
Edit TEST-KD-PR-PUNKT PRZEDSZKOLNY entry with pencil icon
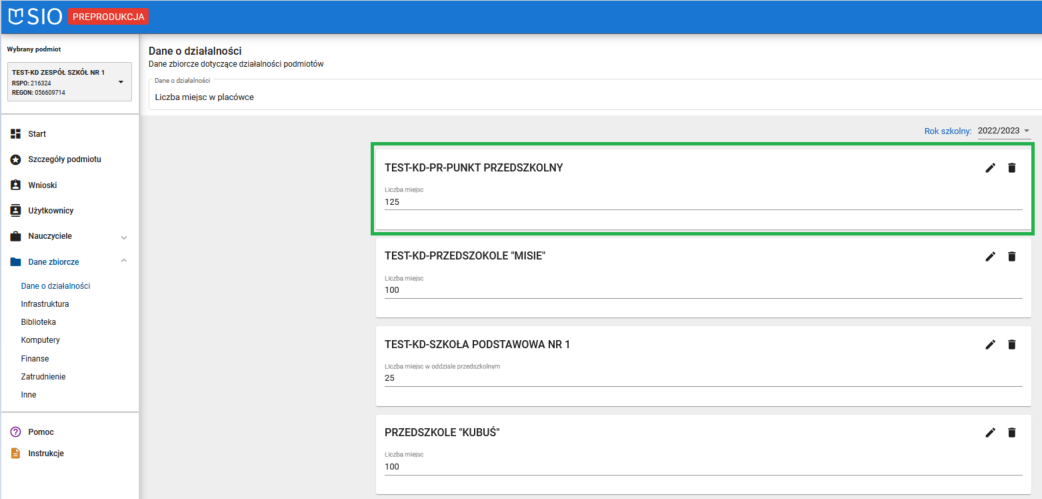pos(990,168)
